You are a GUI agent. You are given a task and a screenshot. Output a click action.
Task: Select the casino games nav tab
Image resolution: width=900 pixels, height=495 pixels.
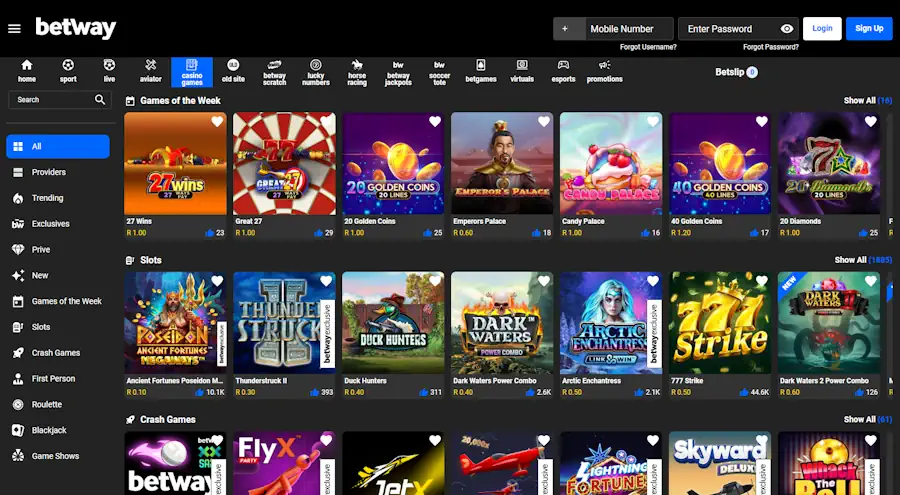pos(192,72)
